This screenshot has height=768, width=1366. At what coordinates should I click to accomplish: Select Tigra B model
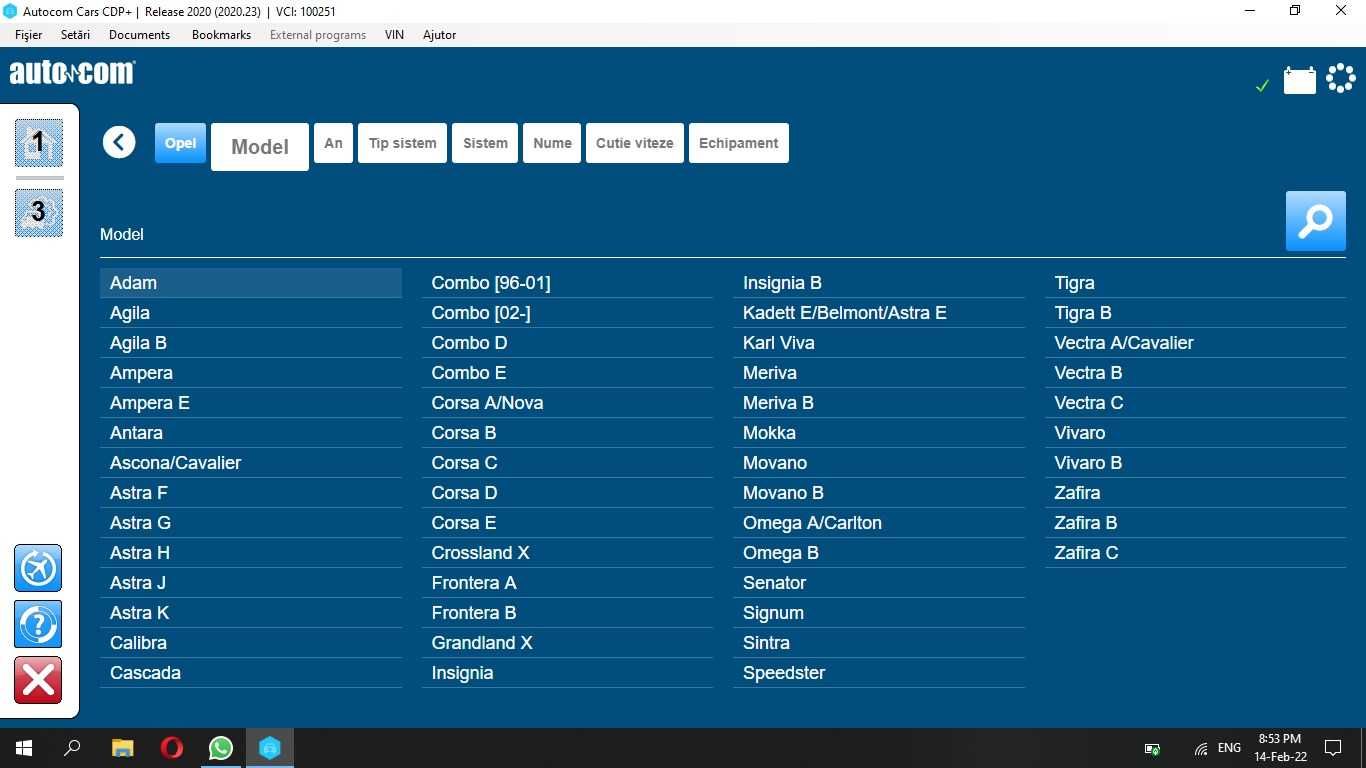(x=1196, y=313)
